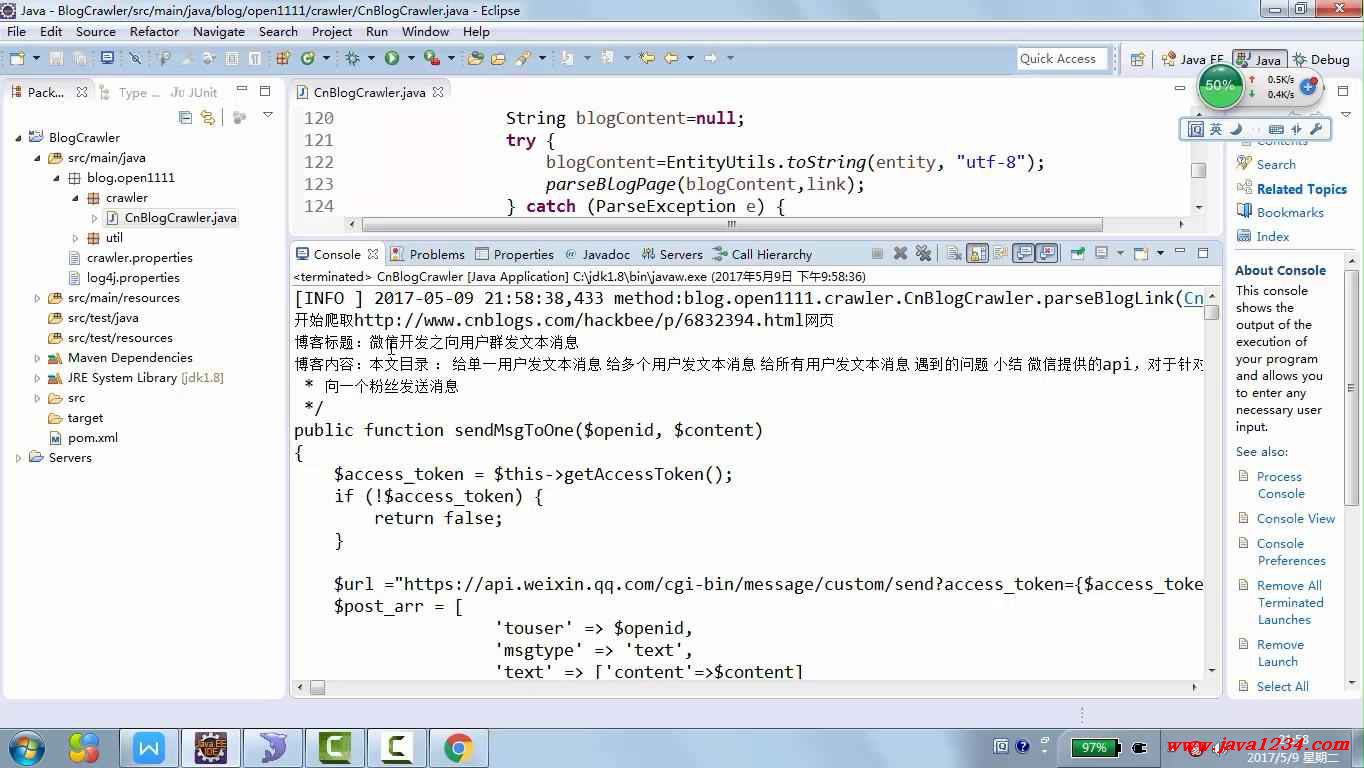Expand the Servers node in Package Explorer
This screenshot has height=768, width=1364.
point(19,458)
